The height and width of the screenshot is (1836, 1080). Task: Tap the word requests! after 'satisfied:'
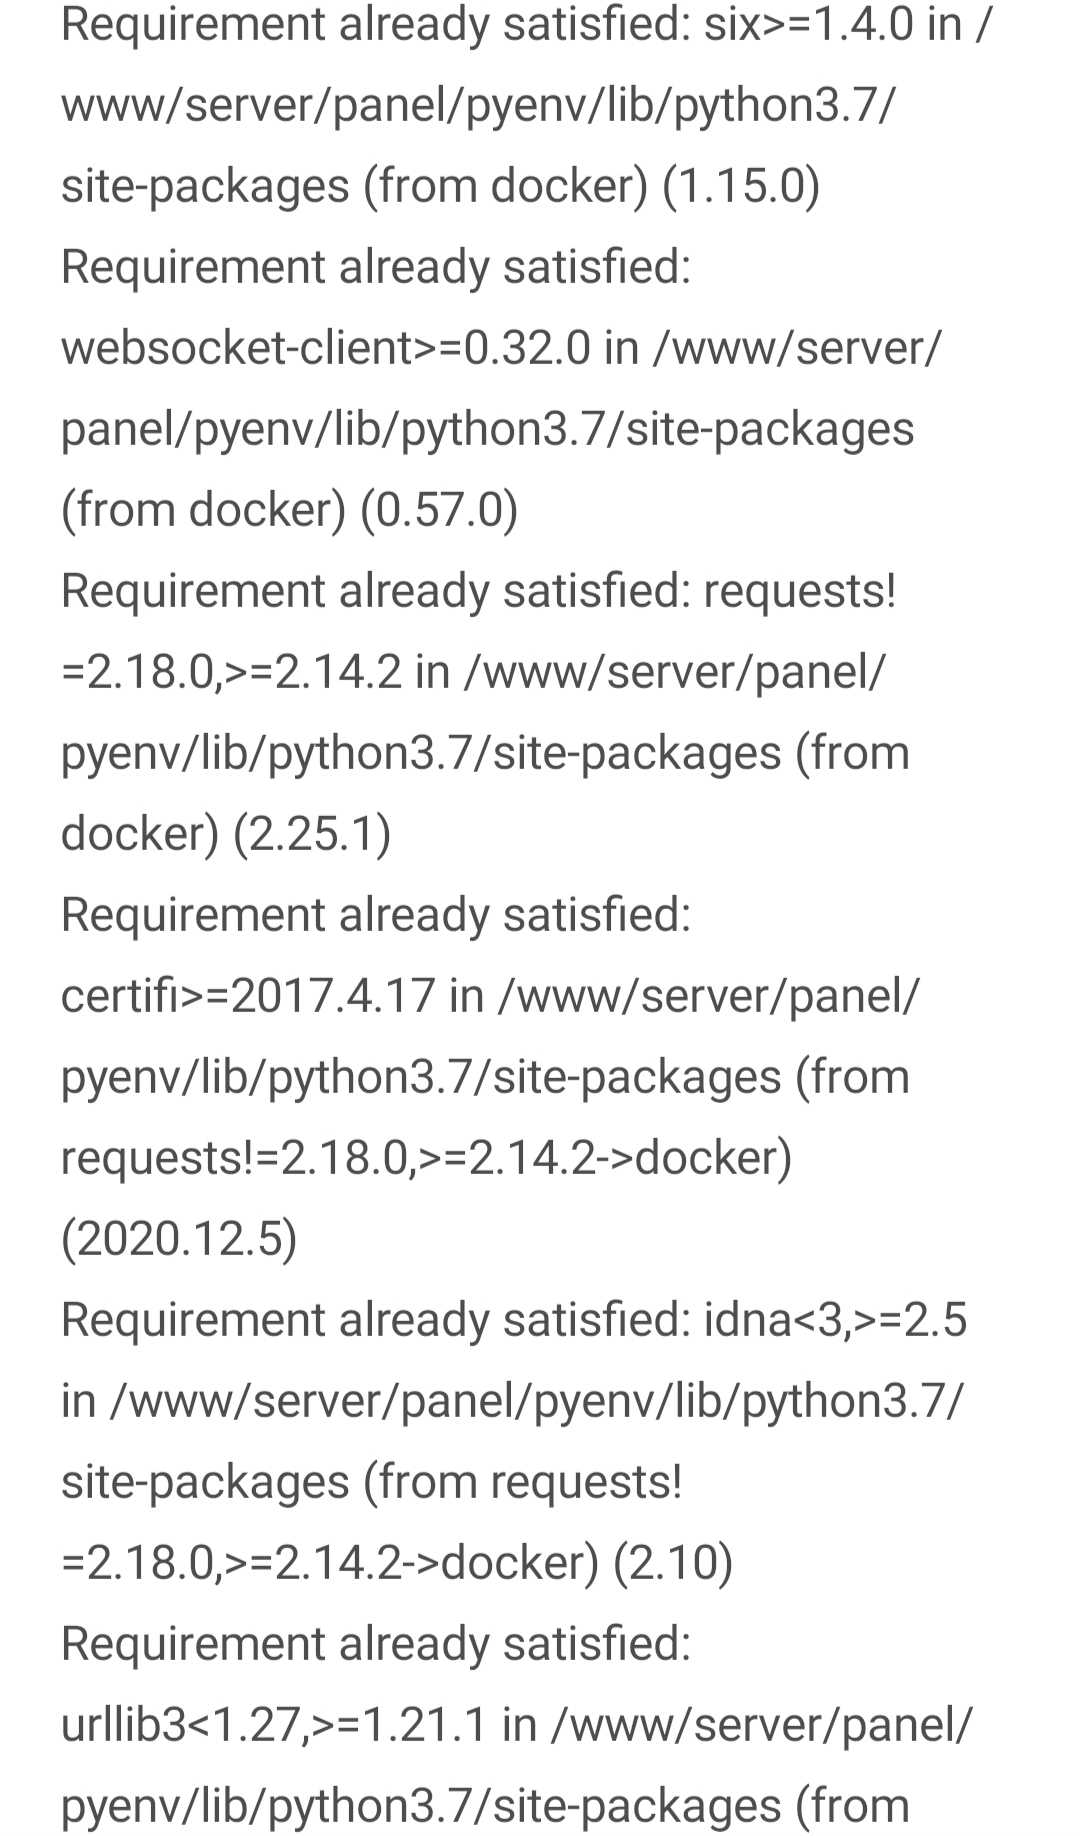800,591
